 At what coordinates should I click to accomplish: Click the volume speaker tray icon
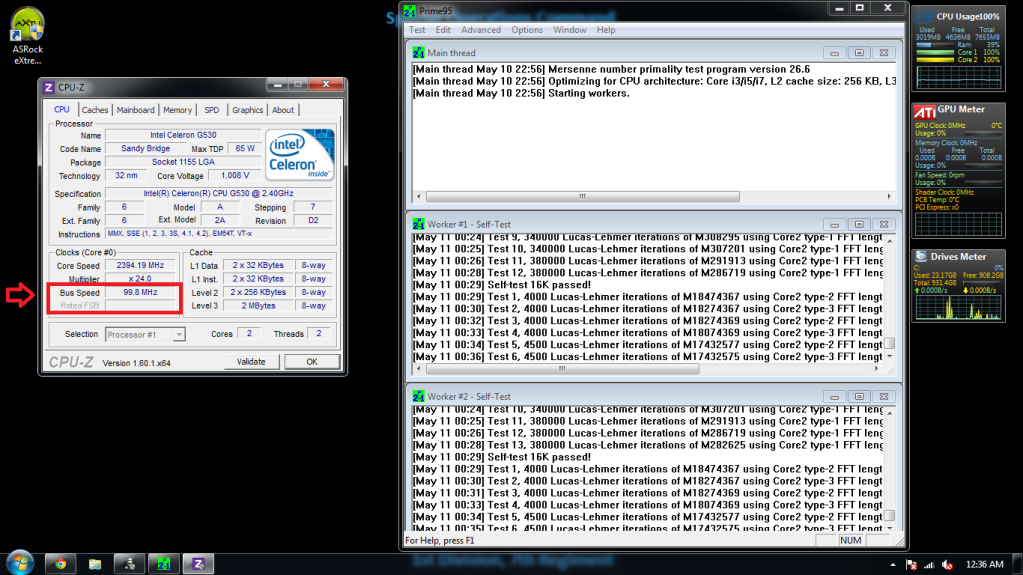tap(945, 563)
